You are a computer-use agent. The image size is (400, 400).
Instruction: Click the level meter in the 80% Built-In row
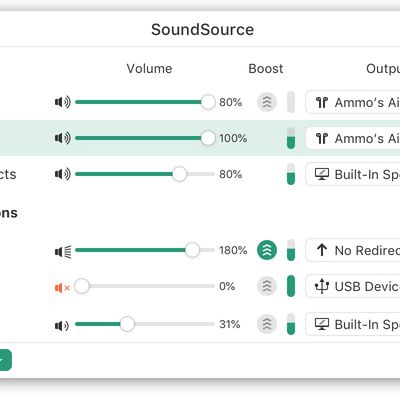click(x=291, y=174)
